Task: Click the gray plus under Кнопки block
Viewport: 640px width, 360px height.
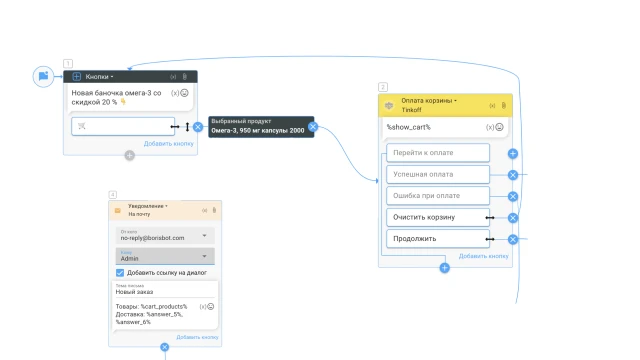Action: point(129,156)
